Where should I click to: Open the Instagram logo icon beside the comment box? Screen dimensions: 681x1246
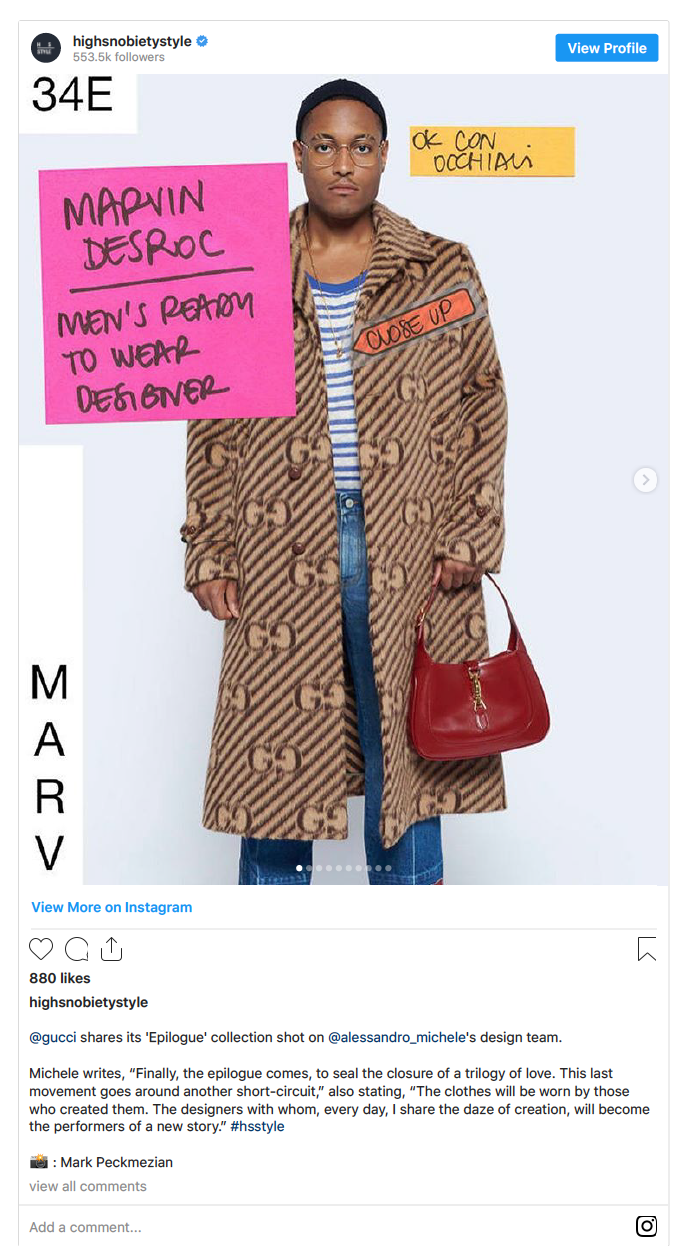click(647, 1226)
